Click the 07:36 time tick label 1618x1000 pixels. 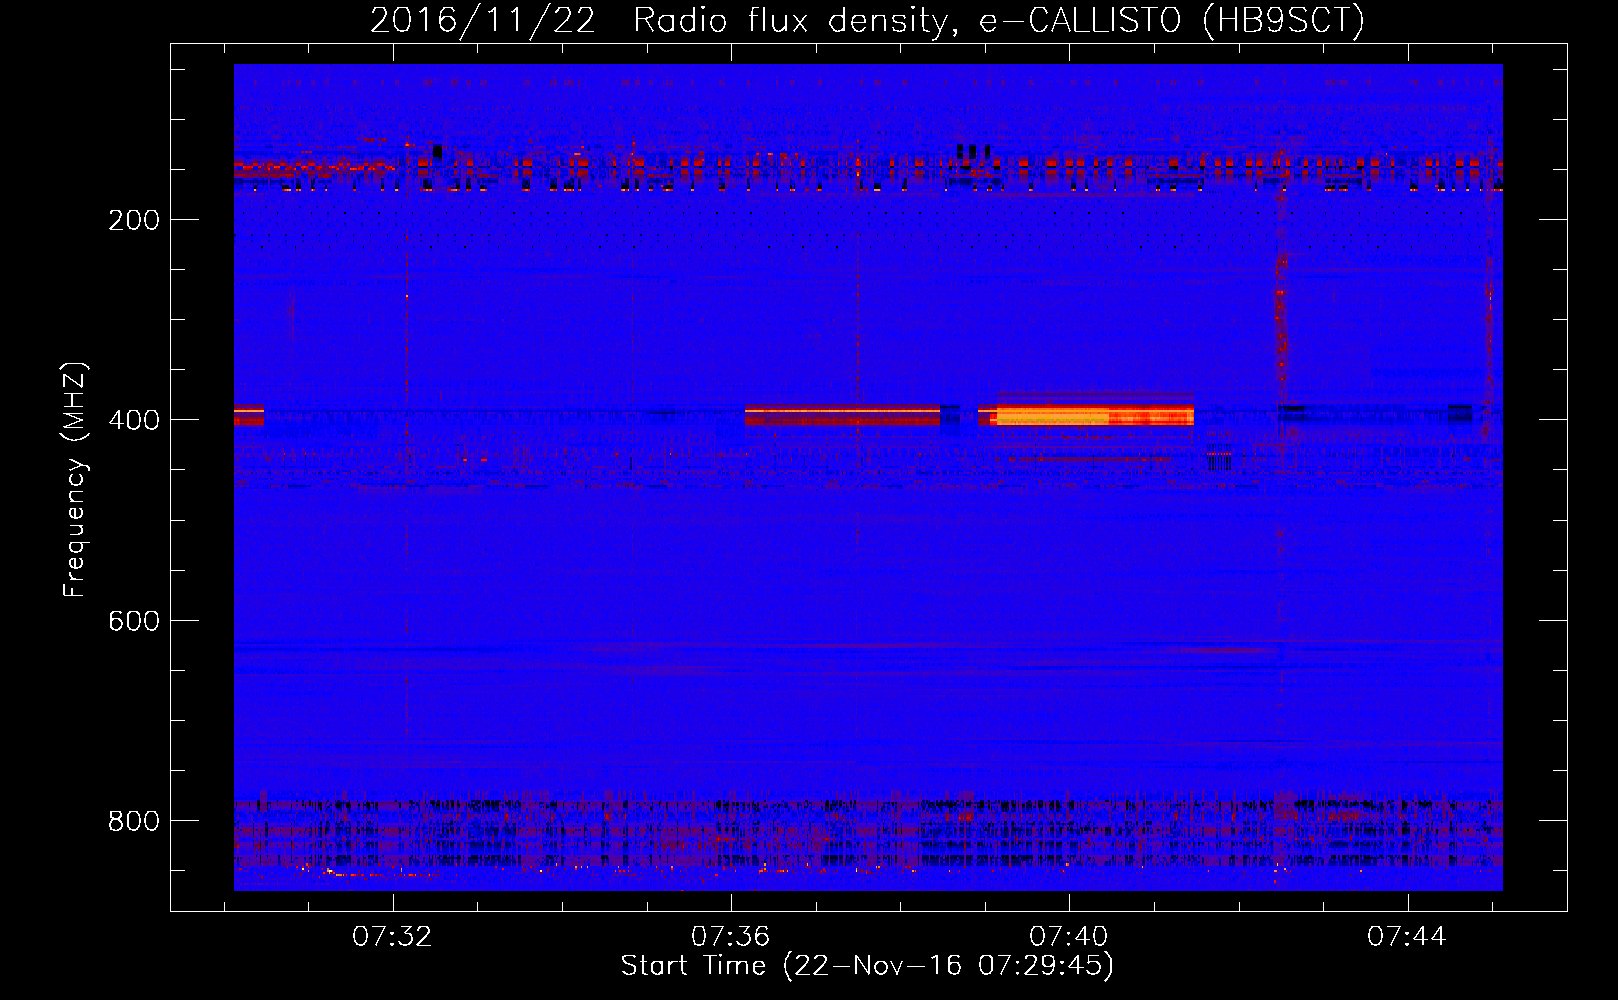(731, 936)
